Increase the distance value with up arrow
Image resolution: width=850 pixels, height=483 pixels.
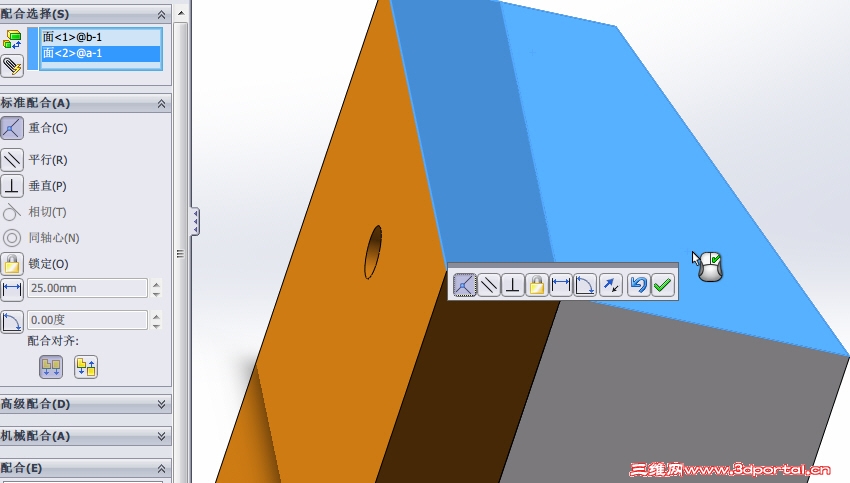157,284
